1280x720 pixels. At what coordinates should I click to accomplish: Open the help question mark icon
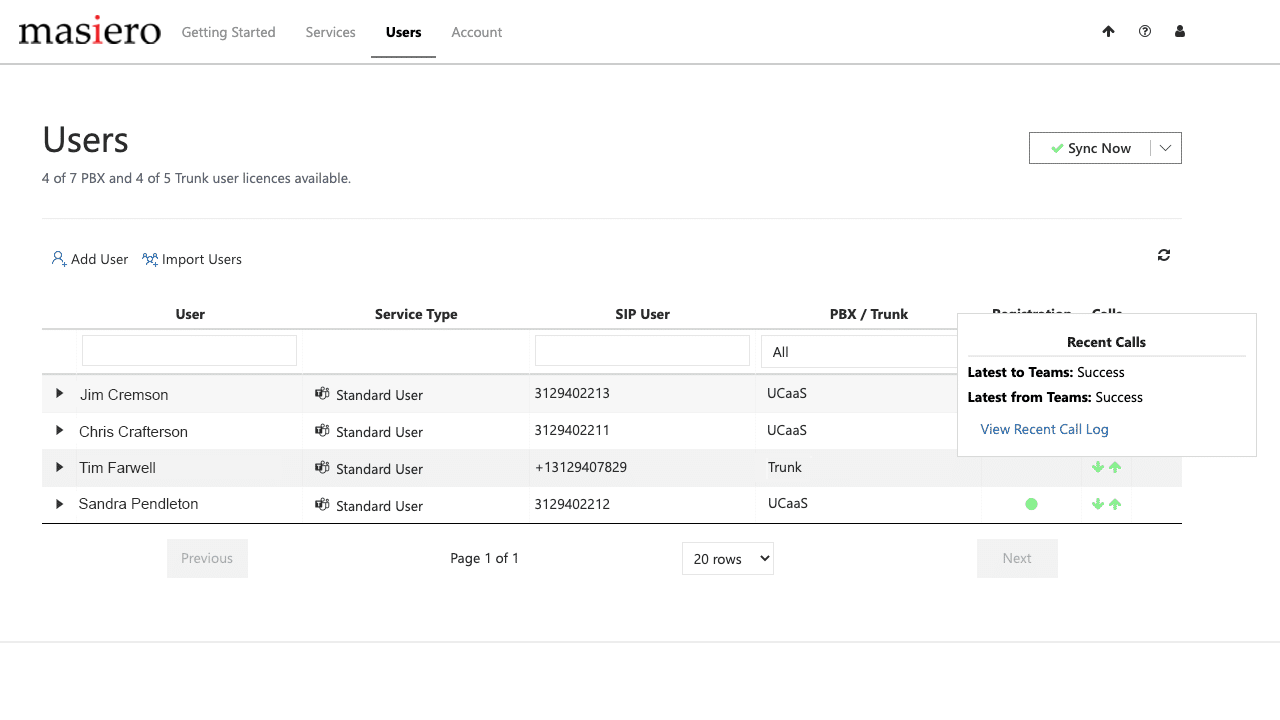pyautogui.click(x=1145, y=31)
